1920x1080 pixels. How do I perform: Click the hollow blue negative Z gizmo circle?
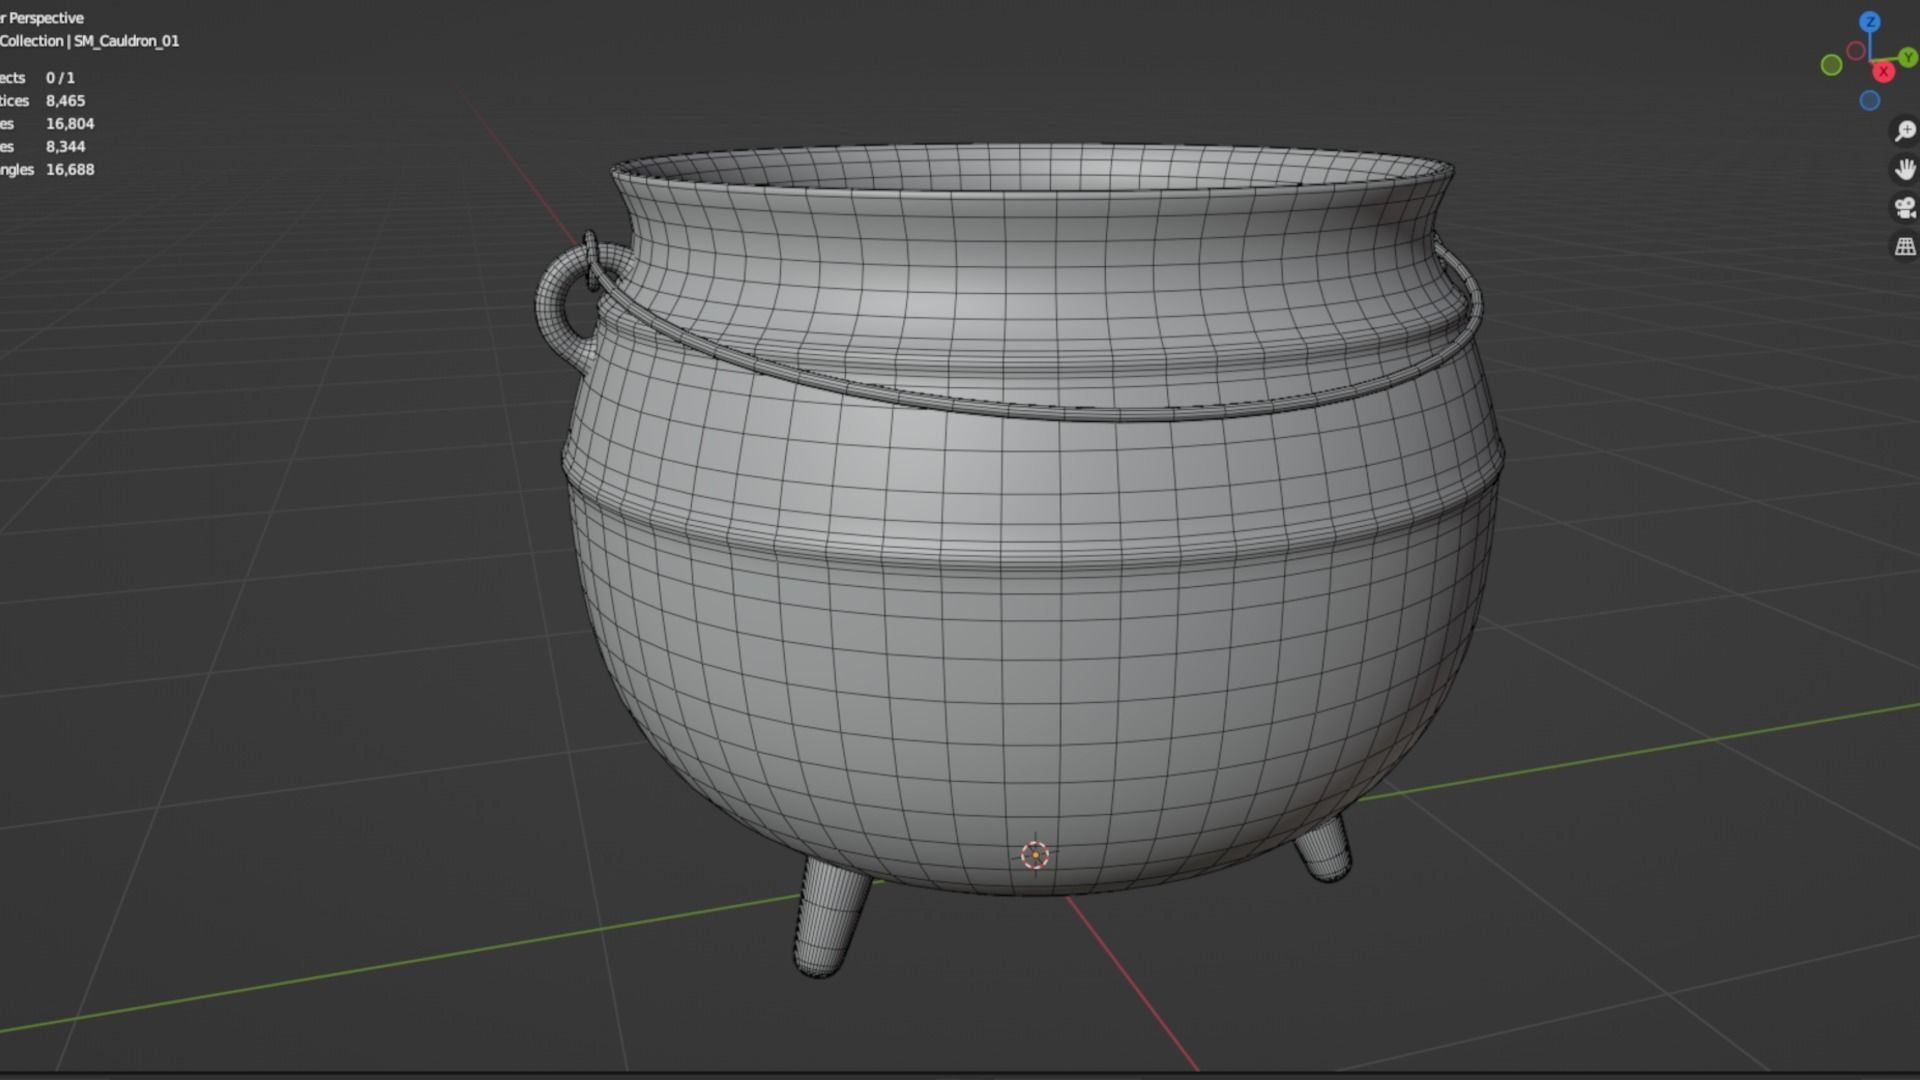[x=1870, y=100]
